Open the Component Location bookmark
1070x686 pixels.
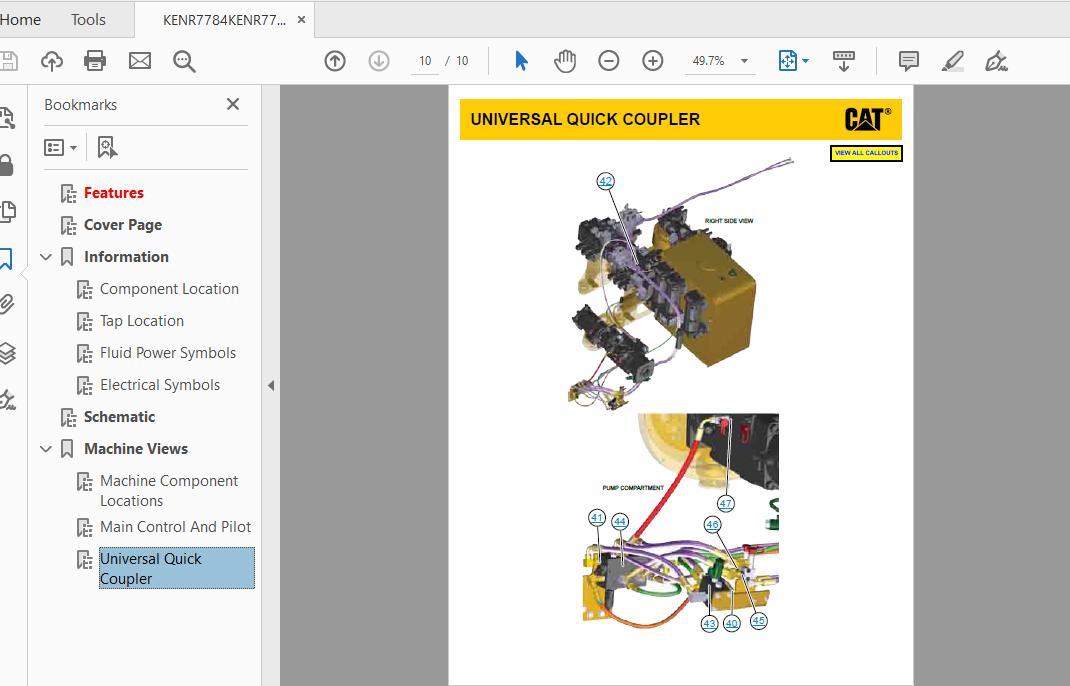click(x=169, y=289)
